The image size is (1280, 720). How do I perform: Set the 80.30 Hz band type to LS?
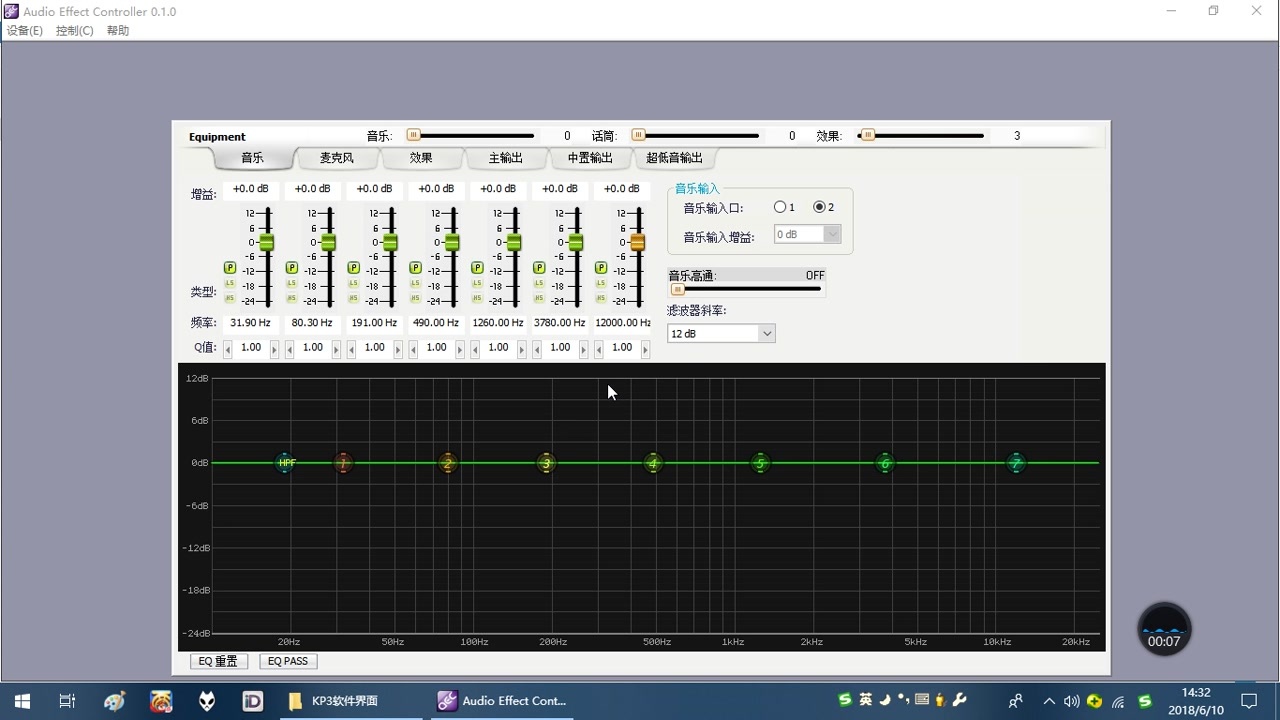pyautogui.click(x=292, y=284)
